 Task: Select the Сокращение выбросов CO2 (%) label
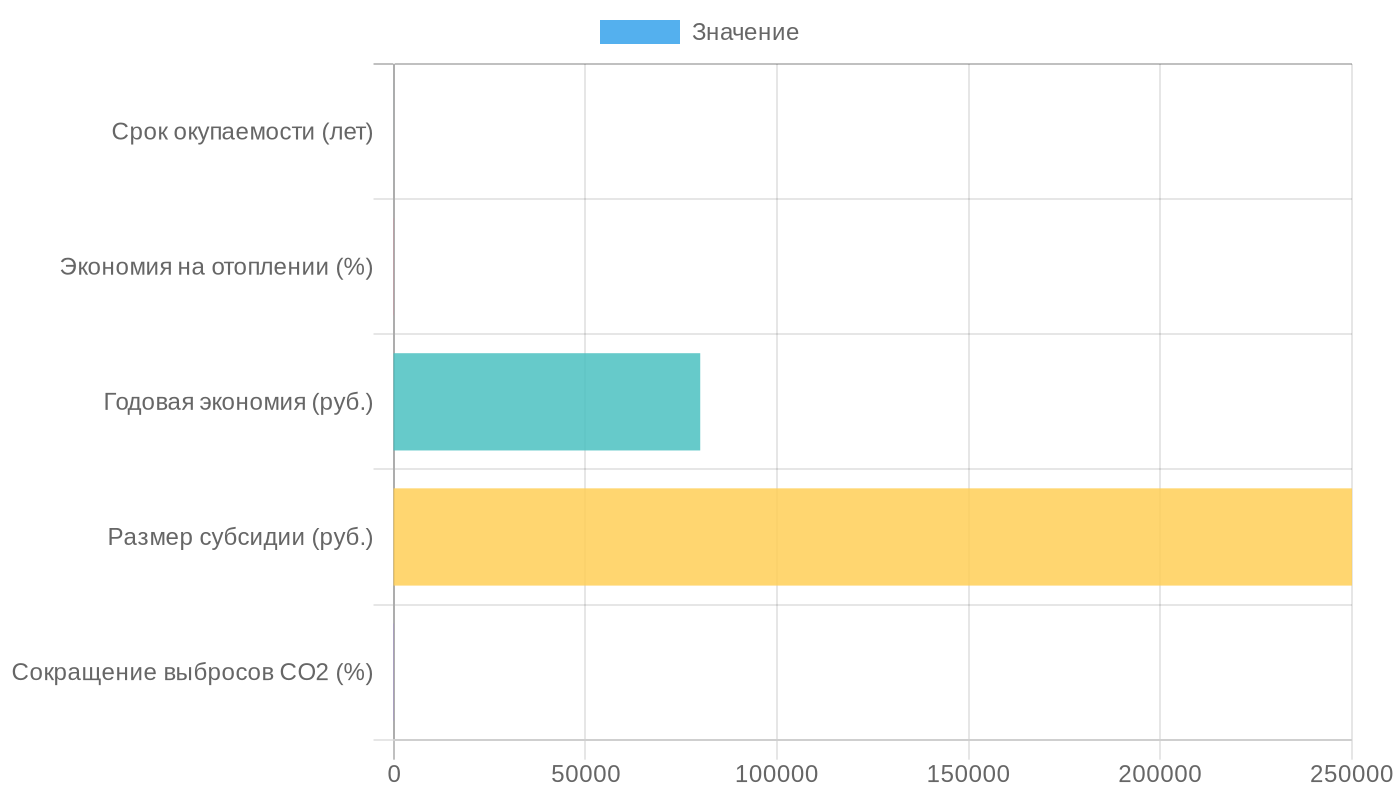click(192, 672)
